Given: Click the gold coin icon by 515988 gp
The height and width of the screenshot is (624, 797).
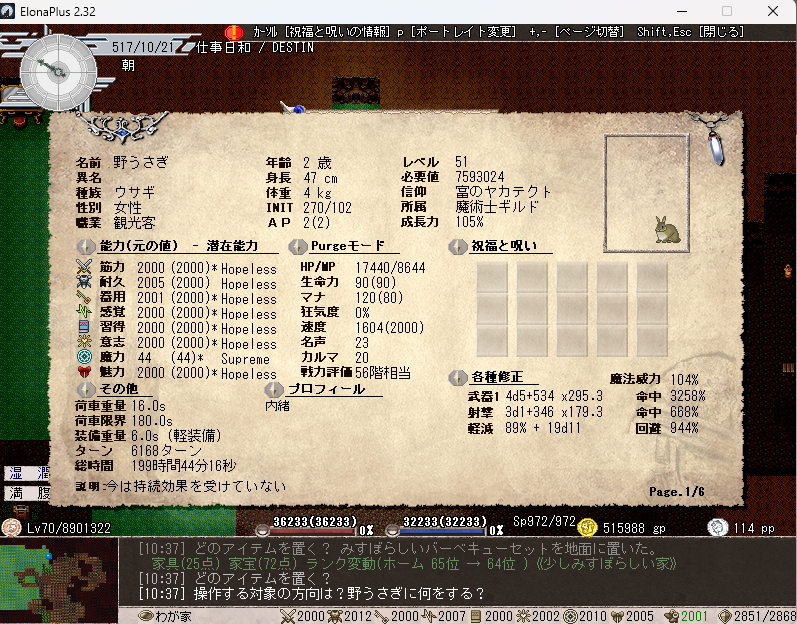Looking at the screenshot, I should [x=587, y=528].
